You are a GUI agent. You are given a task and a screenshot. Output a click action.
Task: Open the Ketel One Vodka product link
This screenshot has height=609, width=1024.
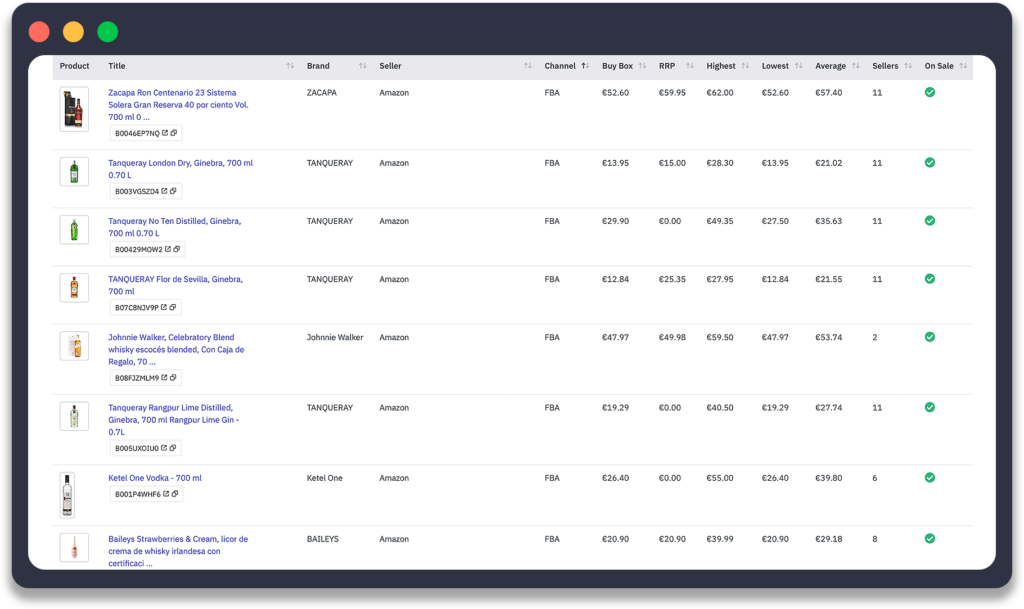point(155,478)
